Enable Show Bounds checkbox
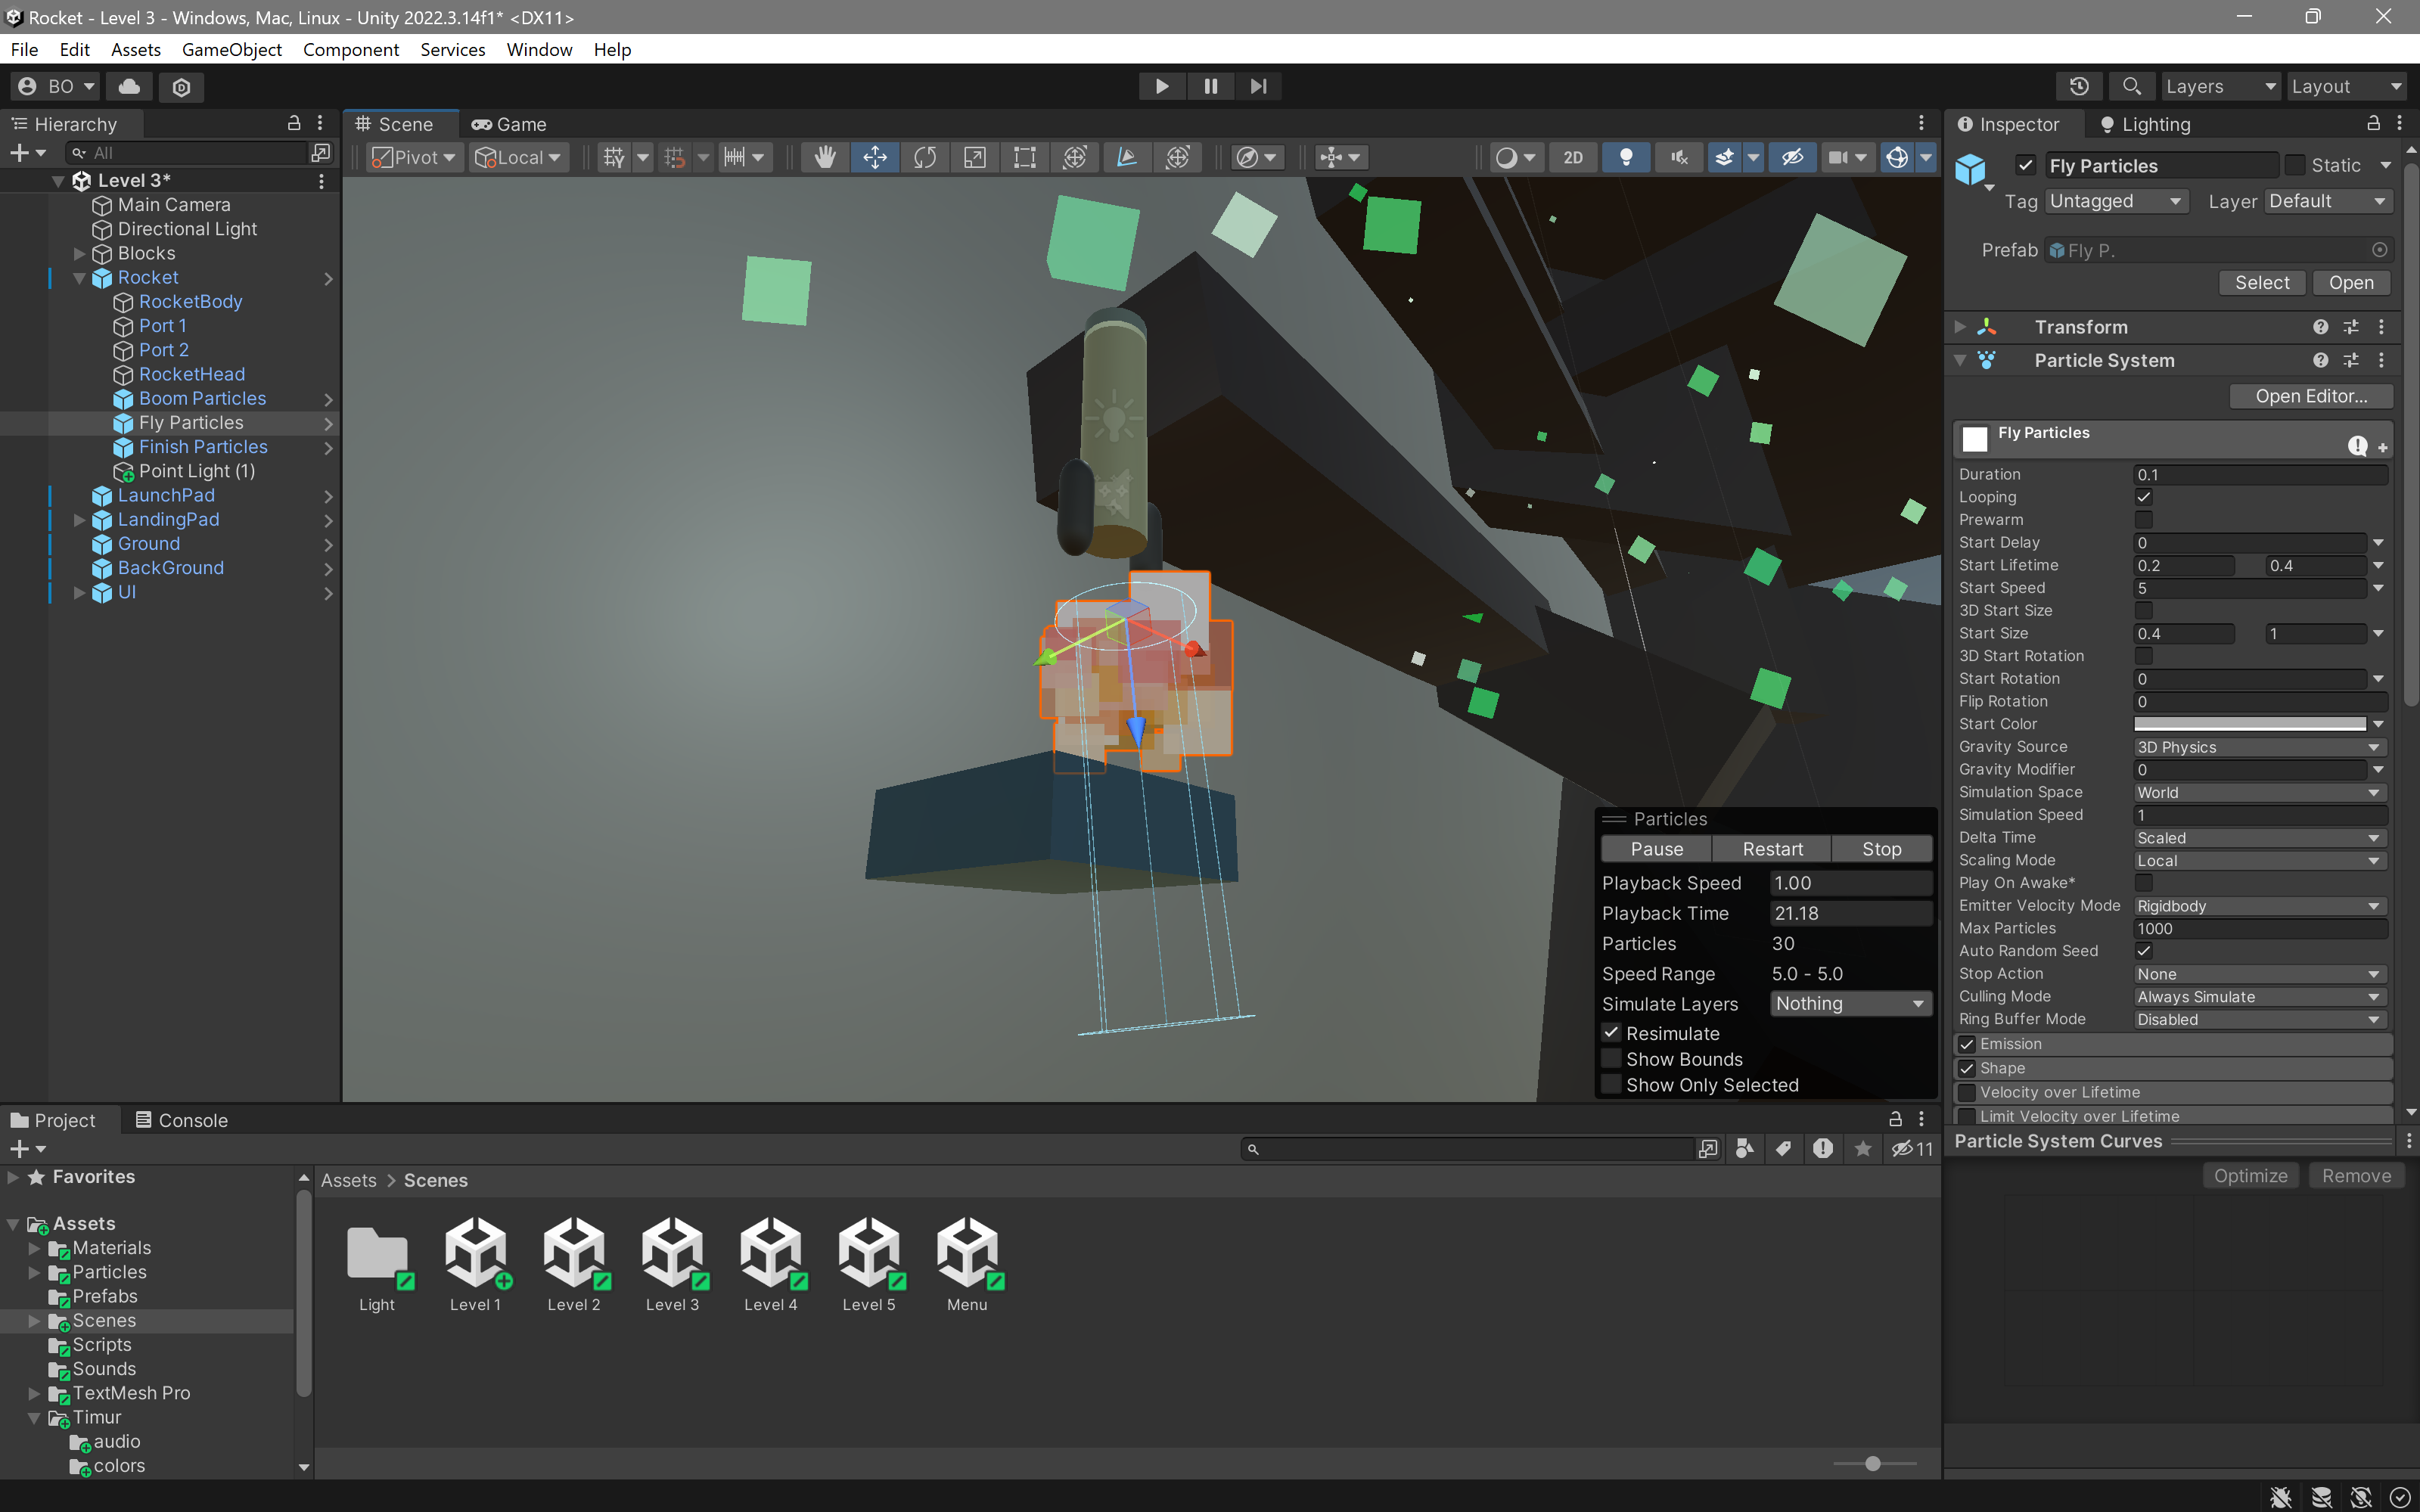 (1611, 1059)
